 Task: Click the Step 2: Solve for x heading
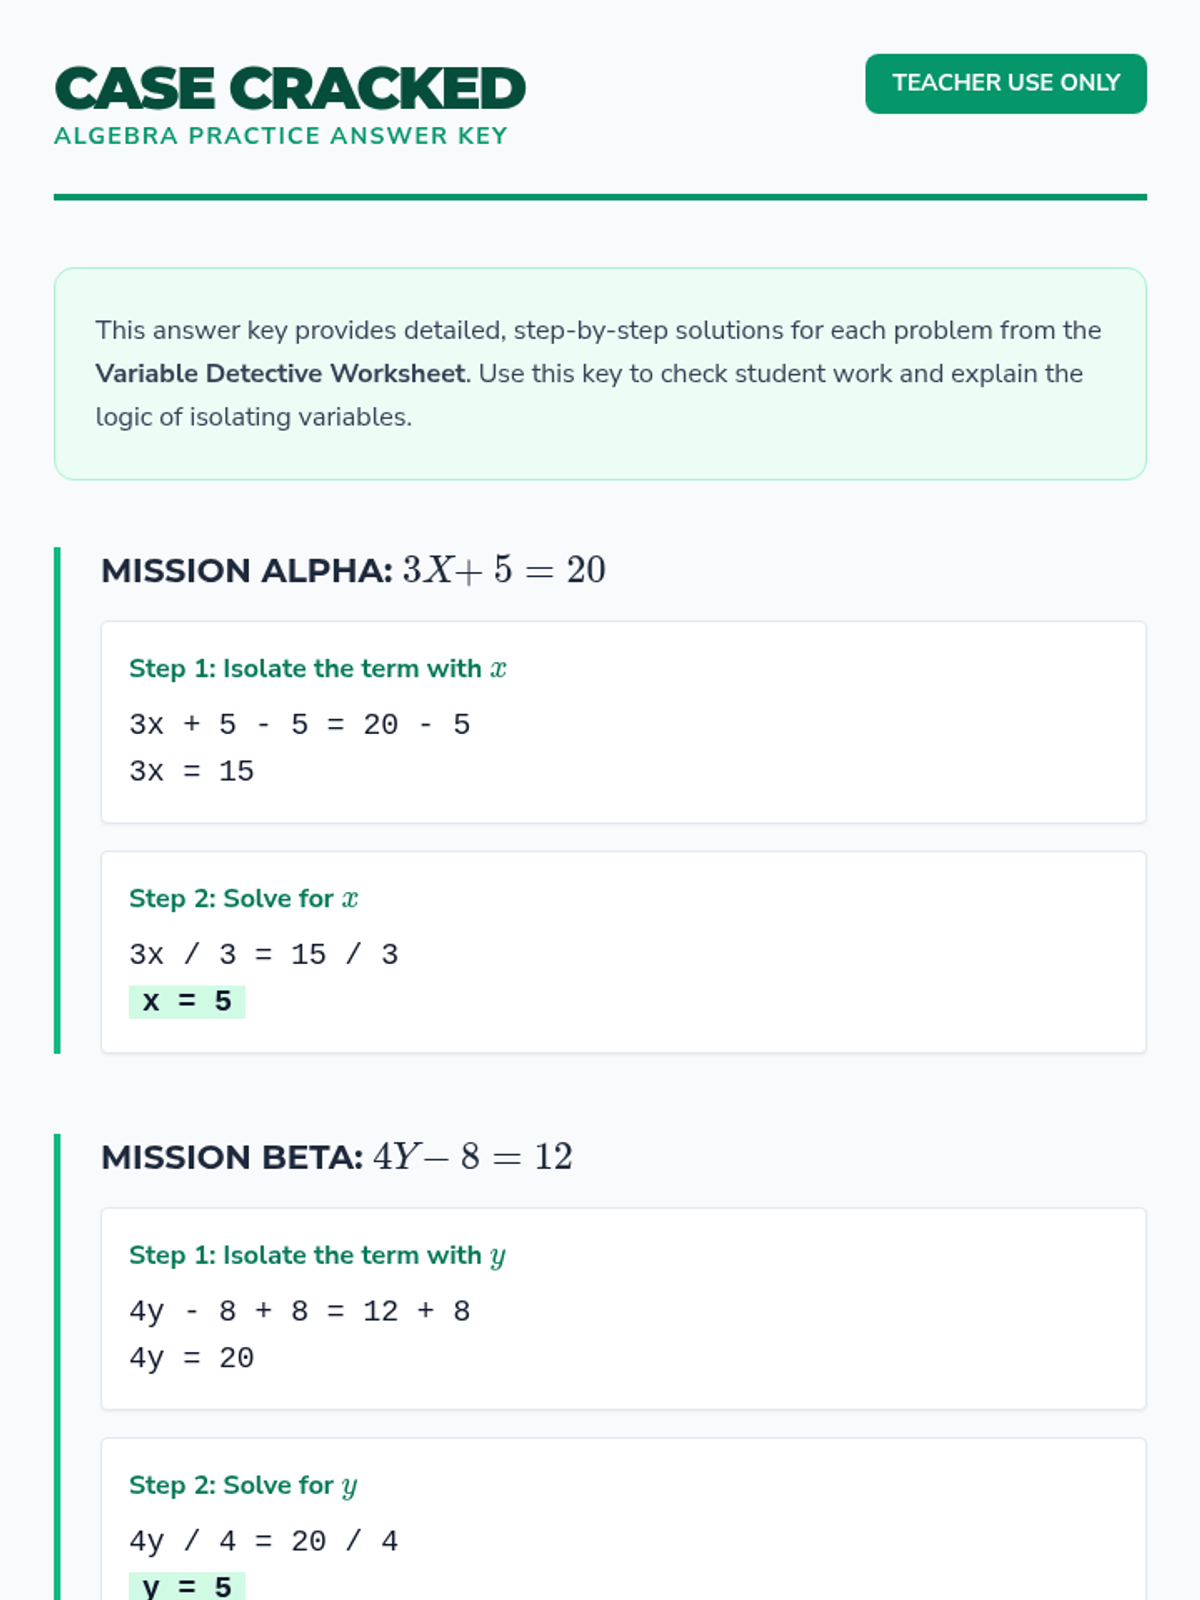243,899
